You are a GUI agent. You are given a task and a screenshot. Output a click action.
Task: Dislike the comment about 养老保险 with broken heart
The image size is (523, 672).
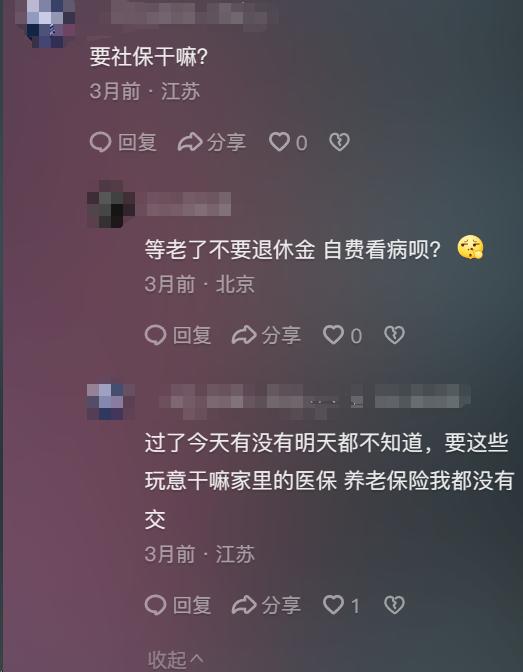coord(394,605)
